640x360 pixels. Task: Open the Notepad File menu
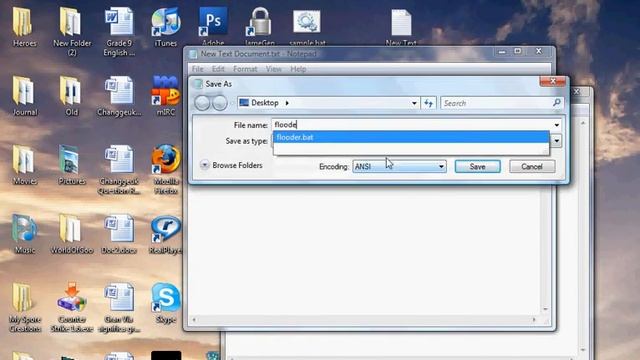[198, 69]
